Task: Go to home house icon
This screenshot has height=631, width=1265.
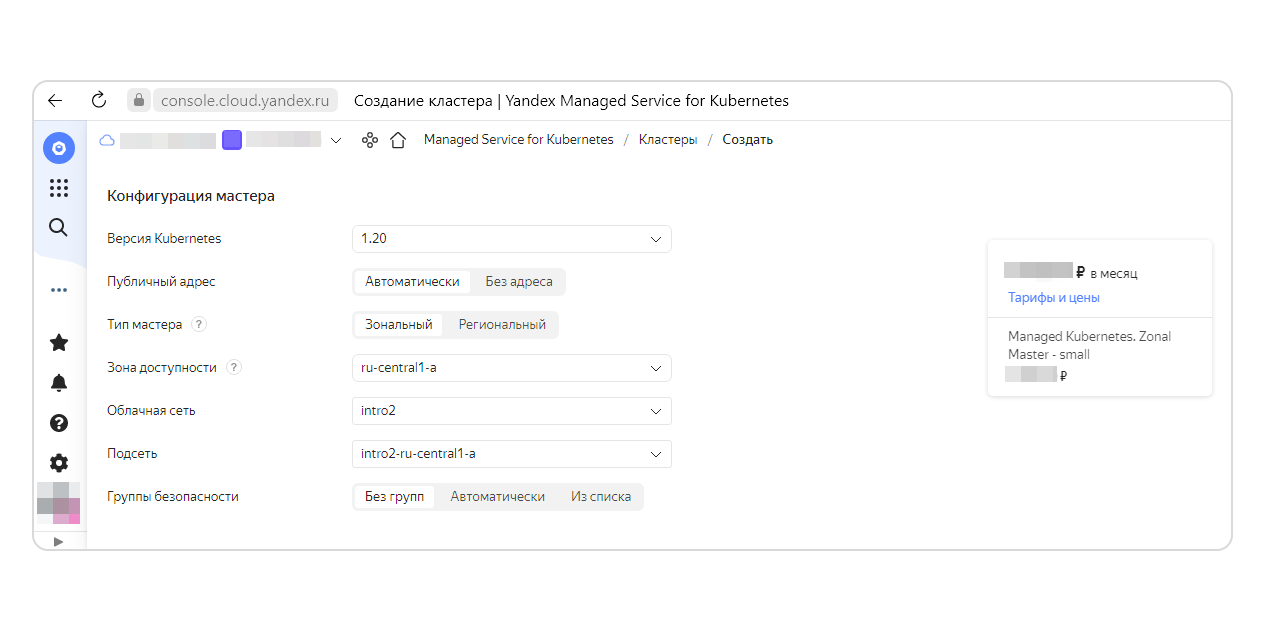Action: pyautogui.click(x=398, y=140)
